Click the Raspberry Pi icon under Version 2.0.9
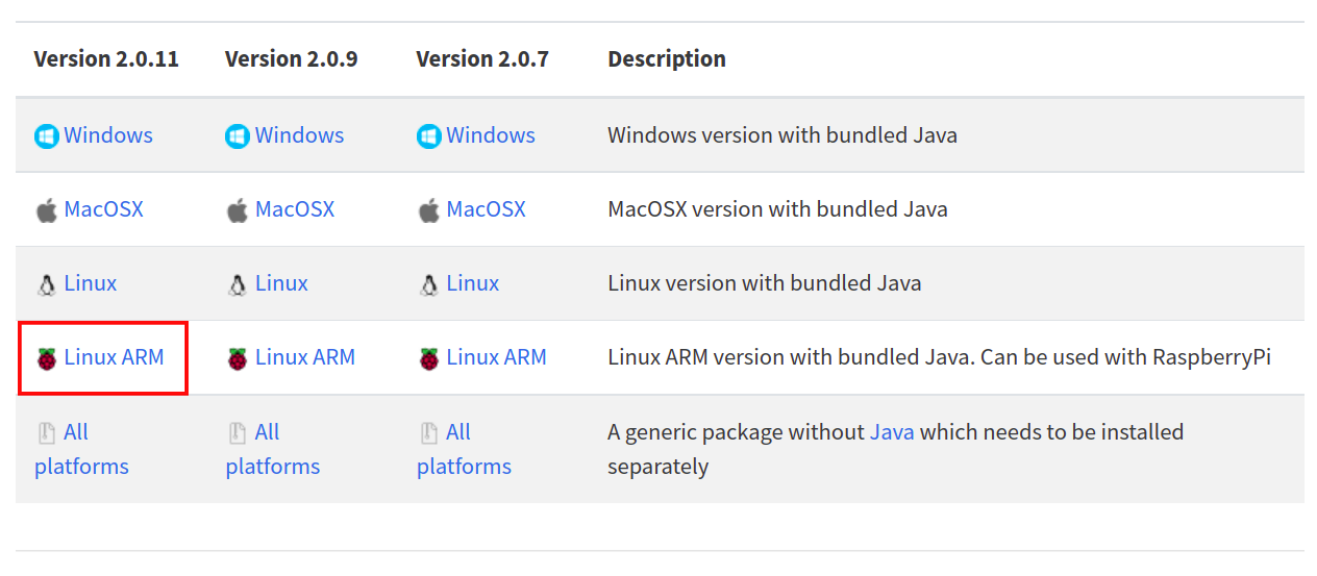The height and width of the screenshot is (576, 1317). point(236,357)
